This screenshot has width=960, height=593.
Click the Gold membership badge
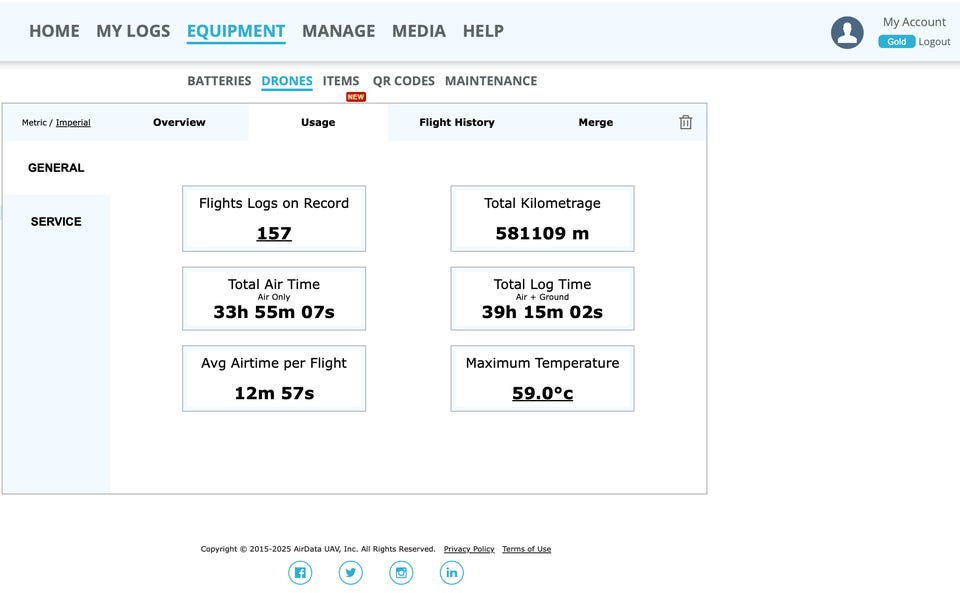point(896,42)
